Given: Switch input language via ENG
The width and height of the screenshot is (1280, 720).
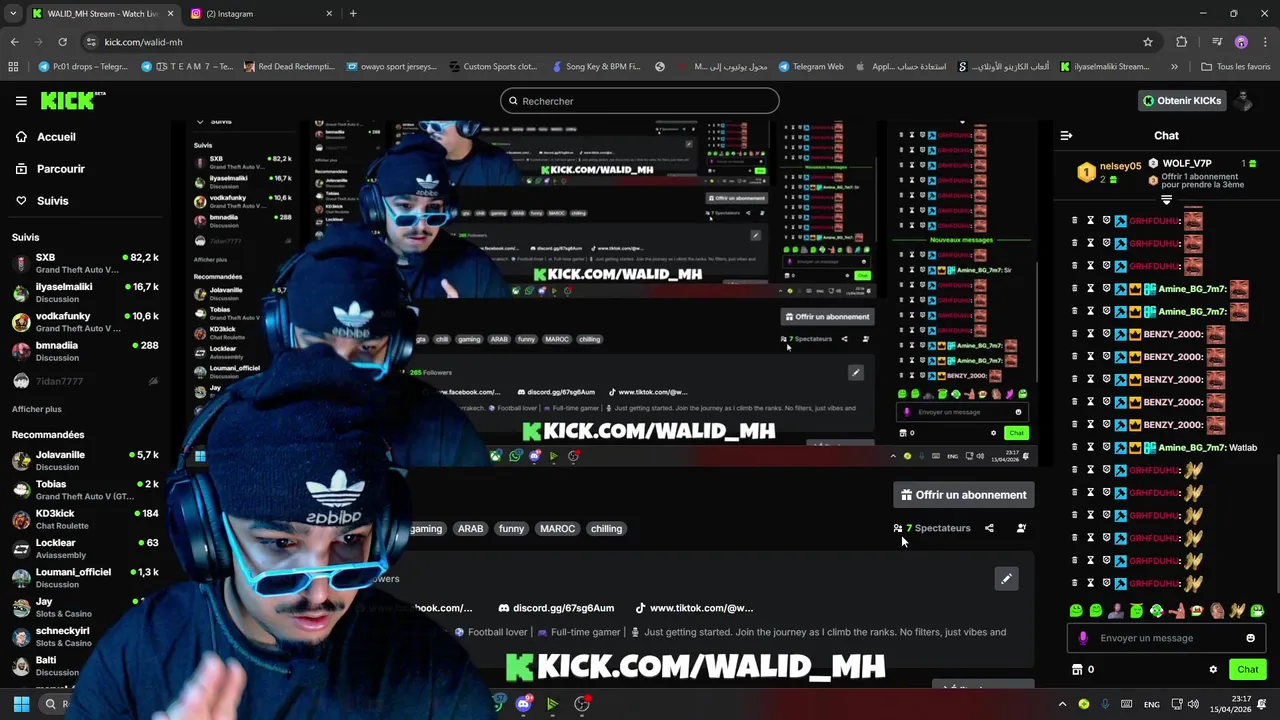Looking at the screenshot, I should (x=1152, y=704).
